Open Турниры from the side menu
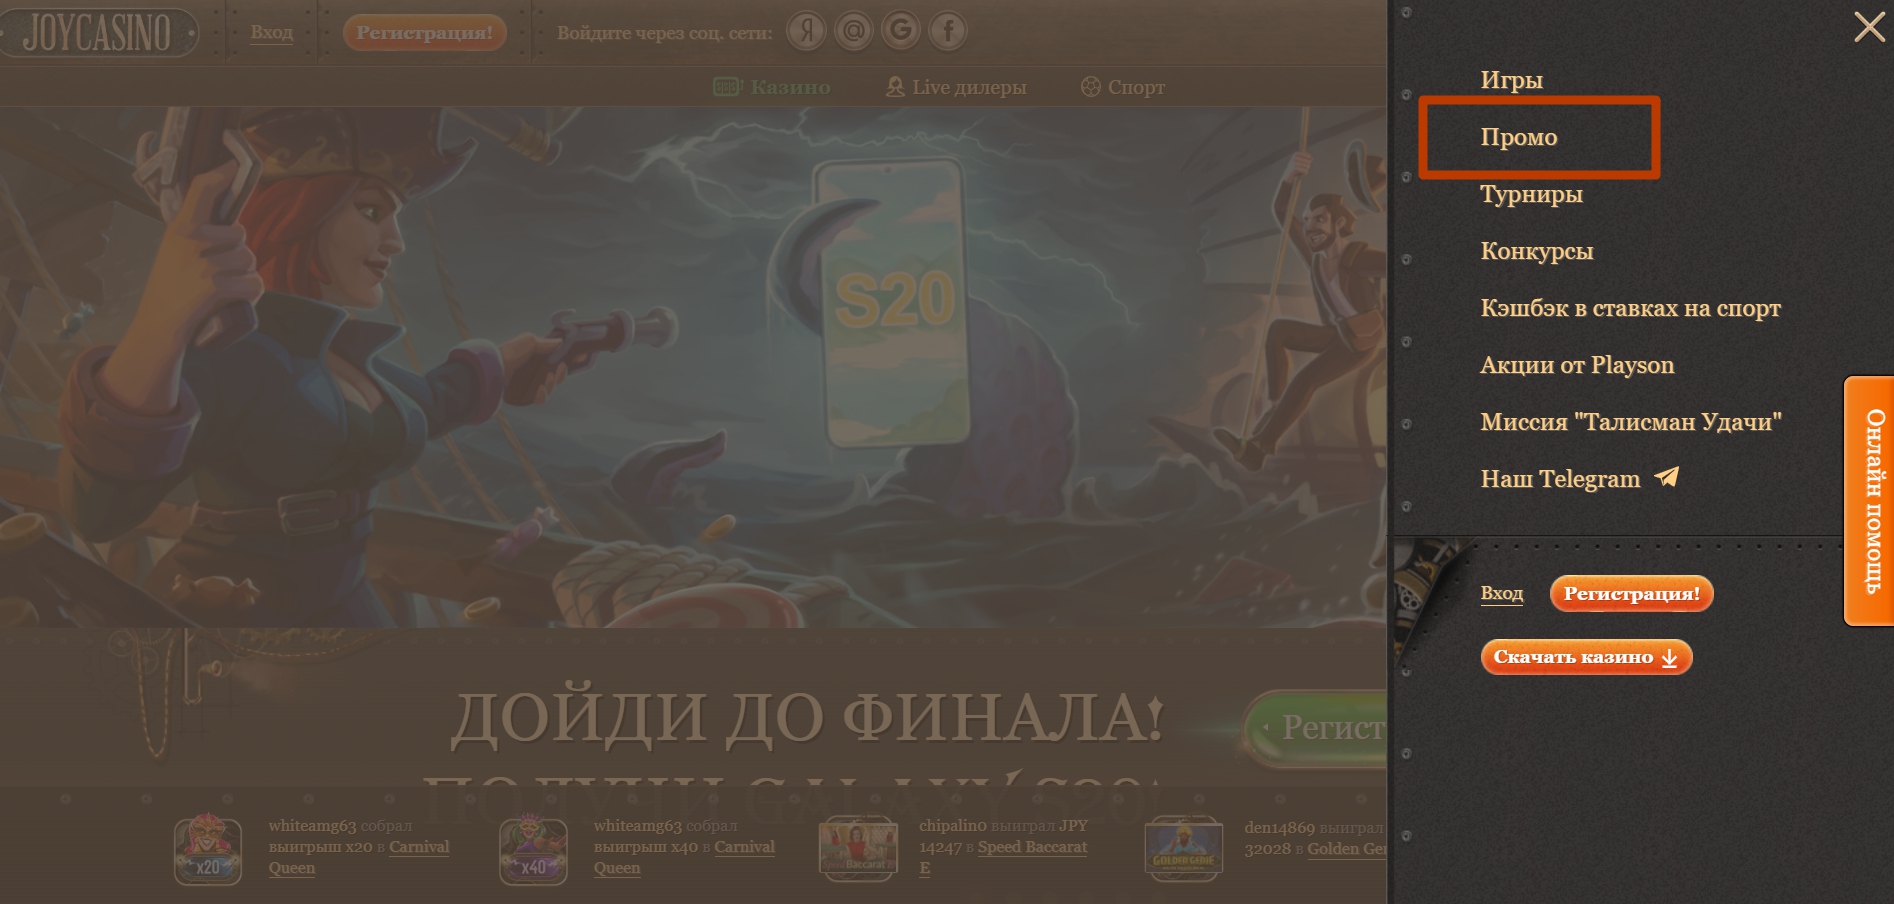Image resolution: width=1894 pixels, height=904 pixels. click(1531, 194)
